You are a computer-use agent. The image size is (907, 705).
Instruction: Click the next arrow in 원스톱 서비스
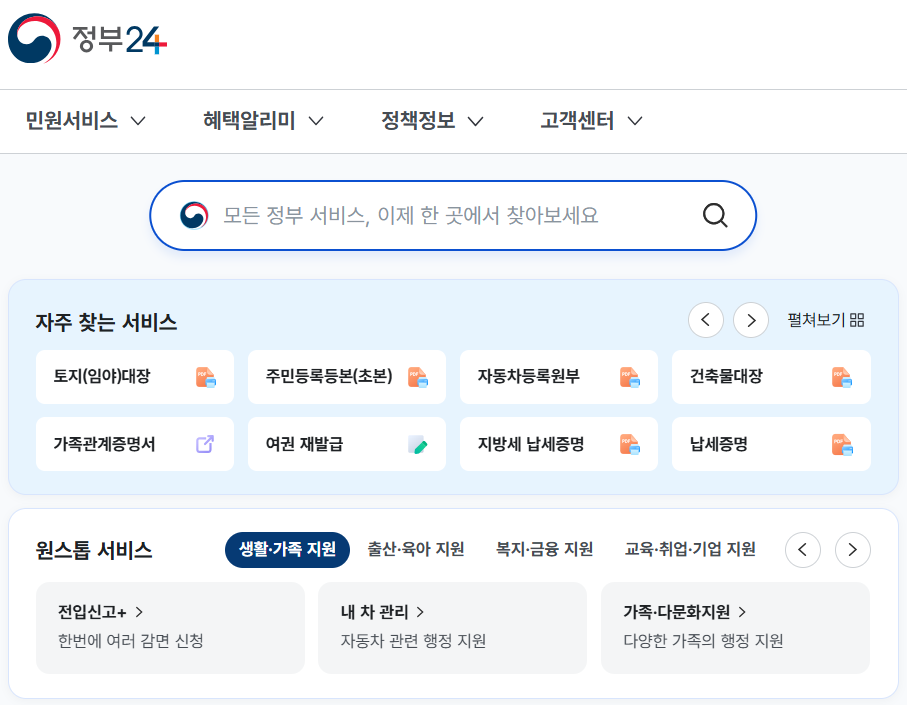point(852,549)
